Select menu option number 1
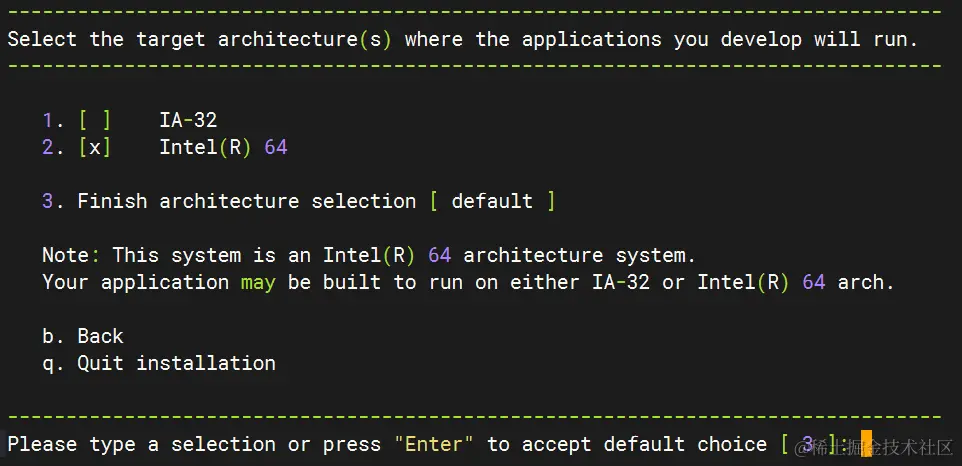962x466 pixels. [53, 120]
